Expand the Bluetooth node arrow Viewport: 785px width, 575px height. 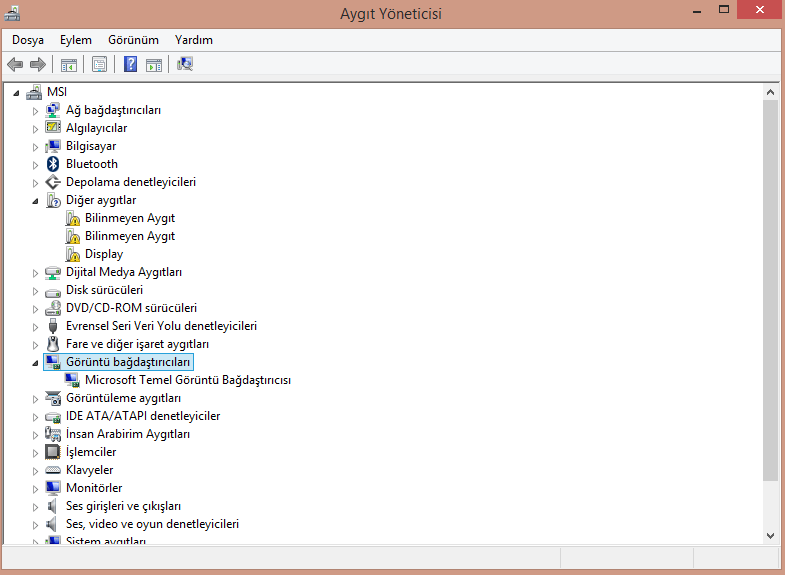pyautogui.click(x=35, y=165)
